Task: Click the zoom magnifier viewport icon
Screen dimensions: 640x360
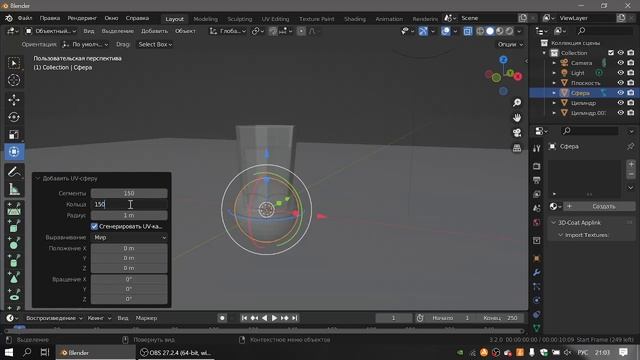Action: click(517, 103)
